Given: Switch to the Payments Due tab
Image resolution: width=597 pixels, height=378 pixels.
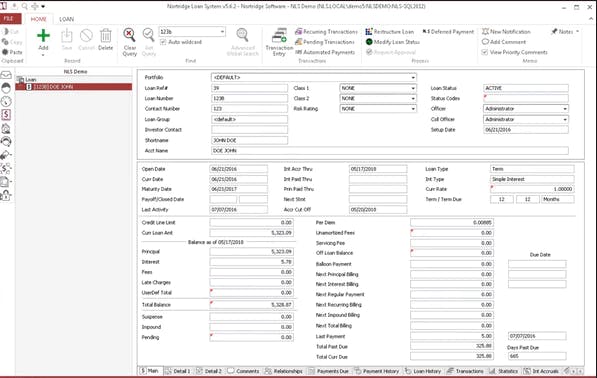Looking at the screenshot, I should pos(329,371).
